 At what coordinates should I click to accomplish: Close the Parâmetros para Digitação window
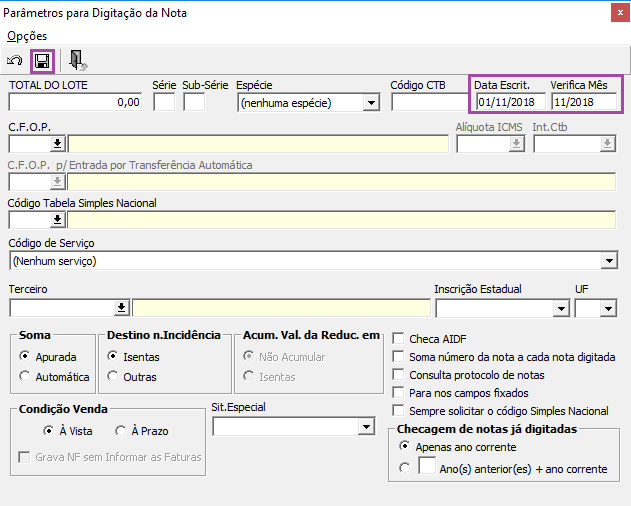click(x=612, y=13)
